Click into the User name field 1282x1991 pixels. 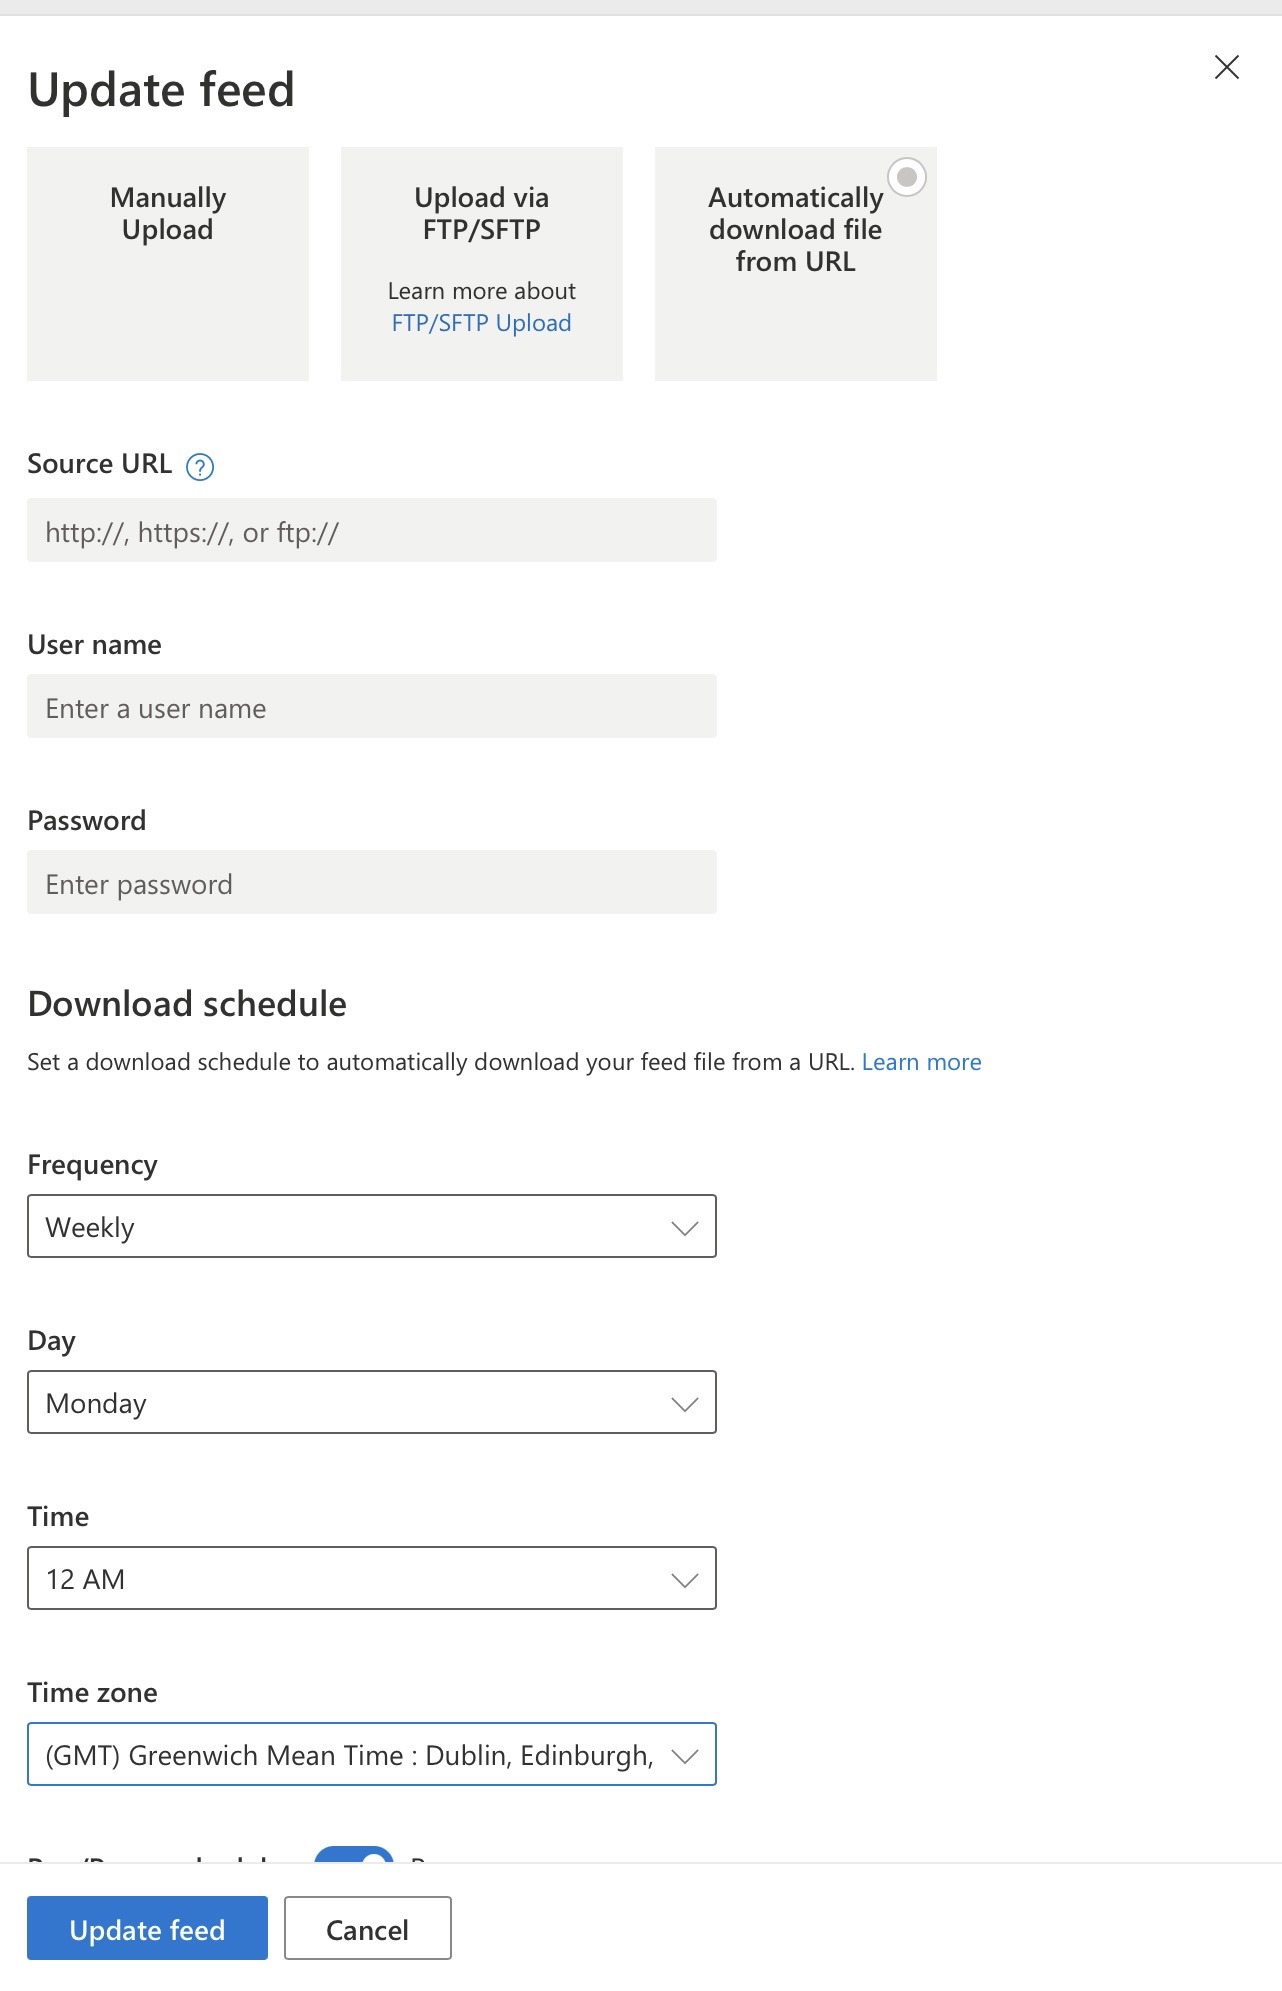click(372, 706)
